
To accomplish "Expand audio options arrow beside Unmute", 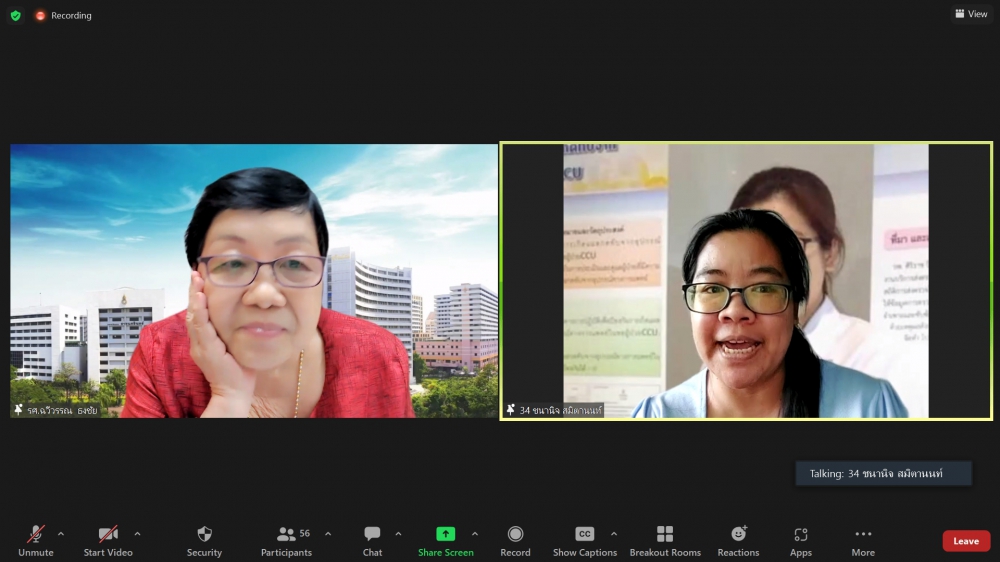I will (61, 533).
